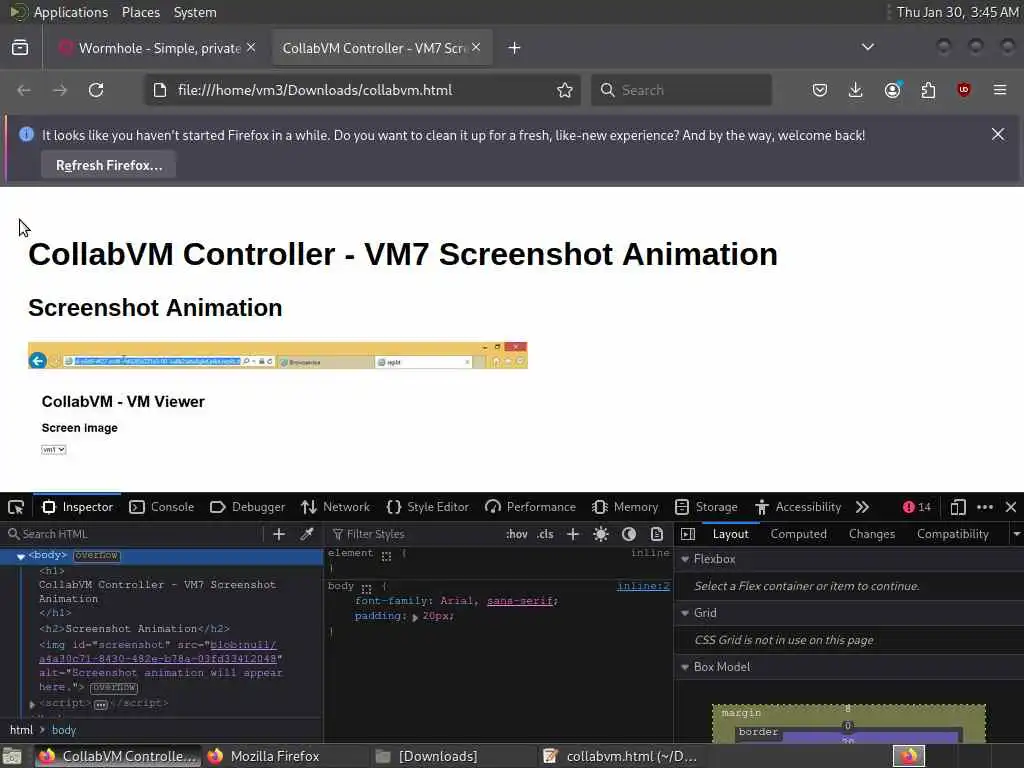Expand the script node in markup
1024x768 pixels.
pyautogui.click(x=32, y=704)
